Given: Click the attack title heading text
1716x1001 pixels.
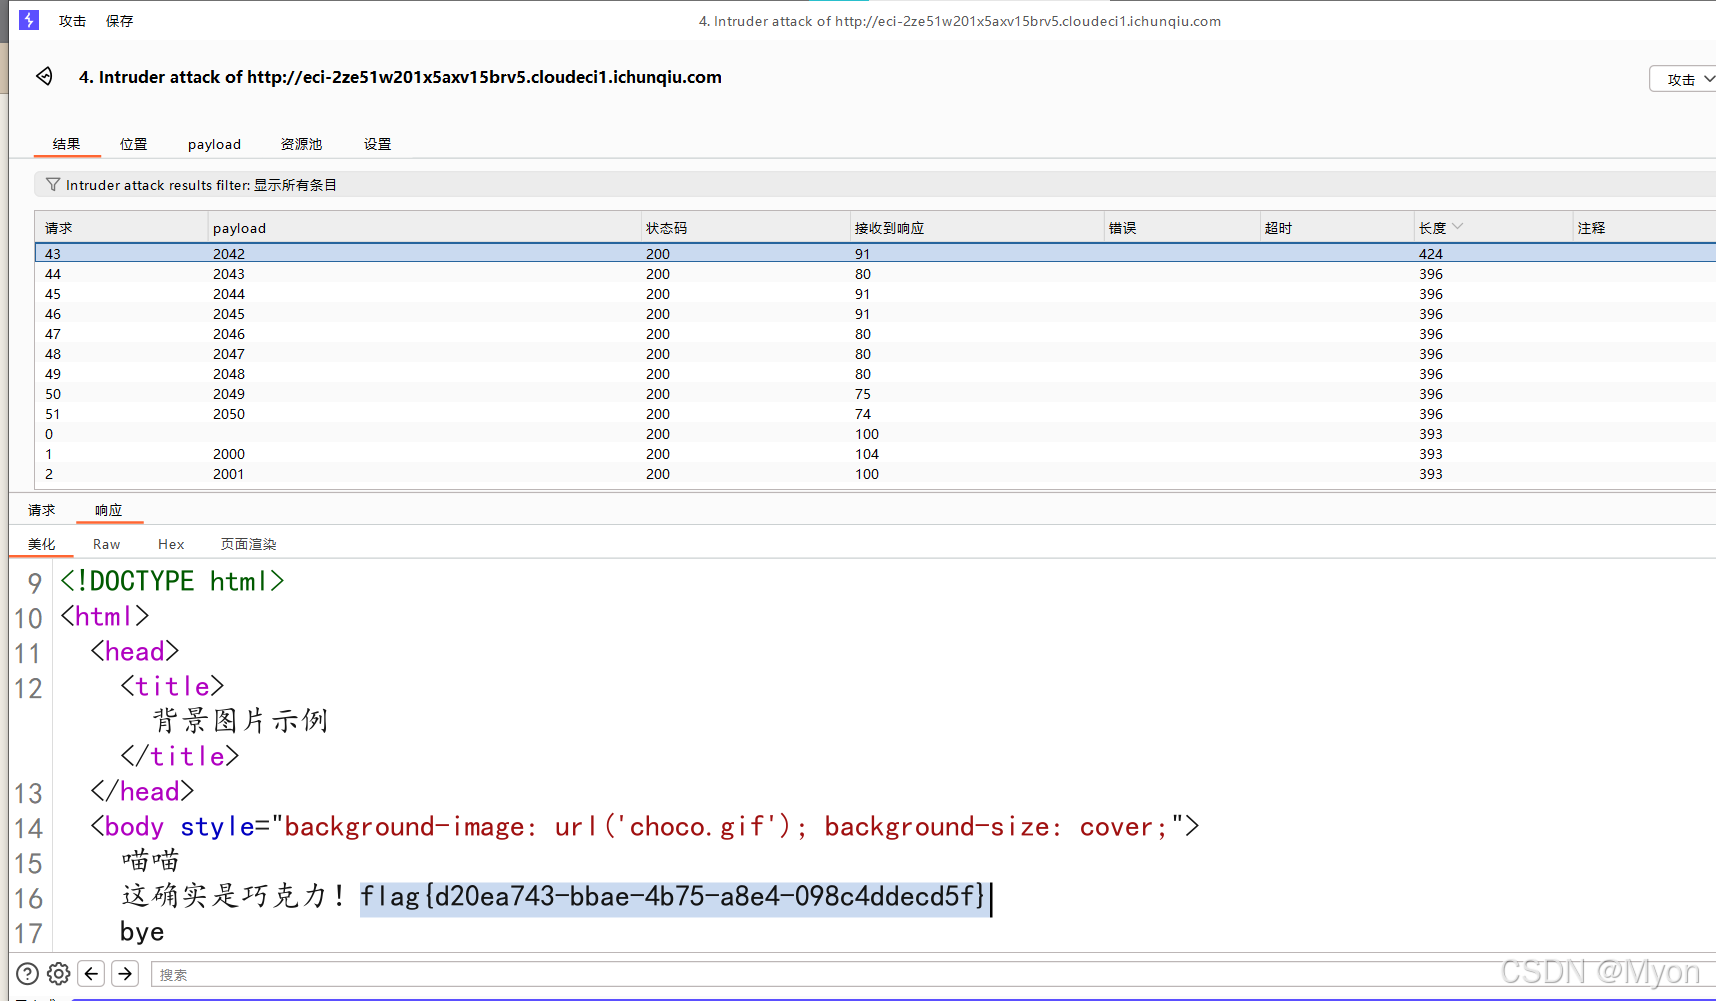Looking at the screenshot, I should pyautogui.click(x=400, y=77).
